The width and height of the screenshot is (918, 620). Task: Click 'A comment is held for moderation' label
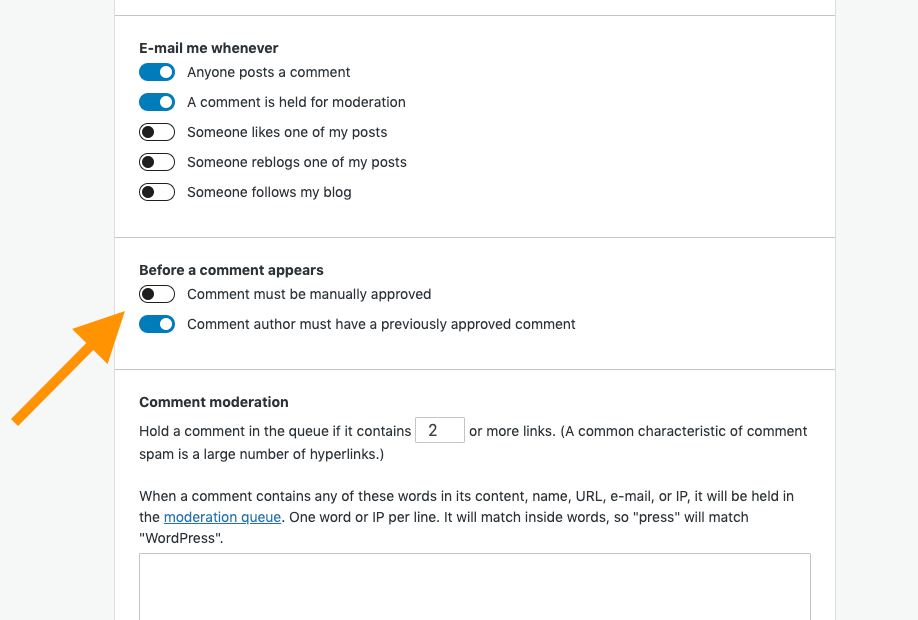[x=296, y=102]
